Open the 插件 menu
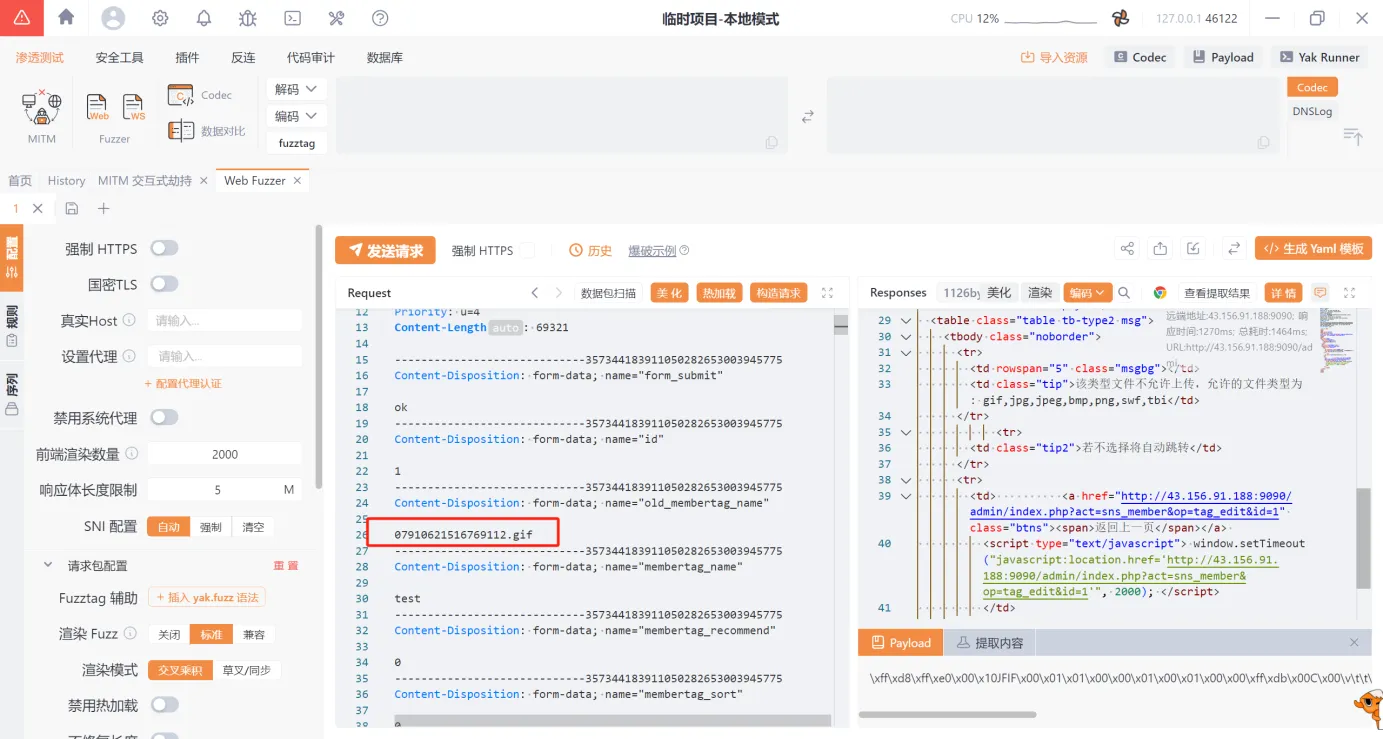 pos(187,58)
